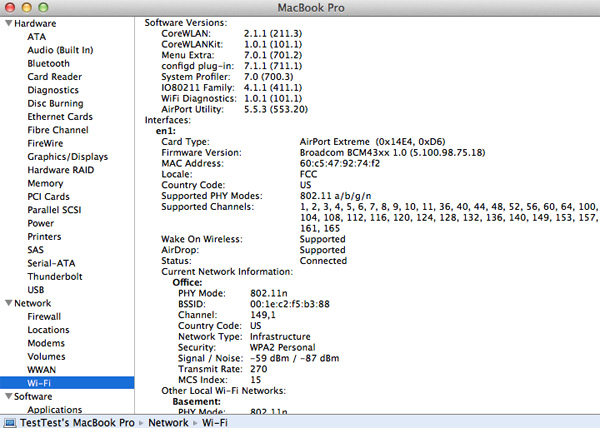Collapse the Hardware section triangle
Screen dimensions: 600x428
coord(8,23)
